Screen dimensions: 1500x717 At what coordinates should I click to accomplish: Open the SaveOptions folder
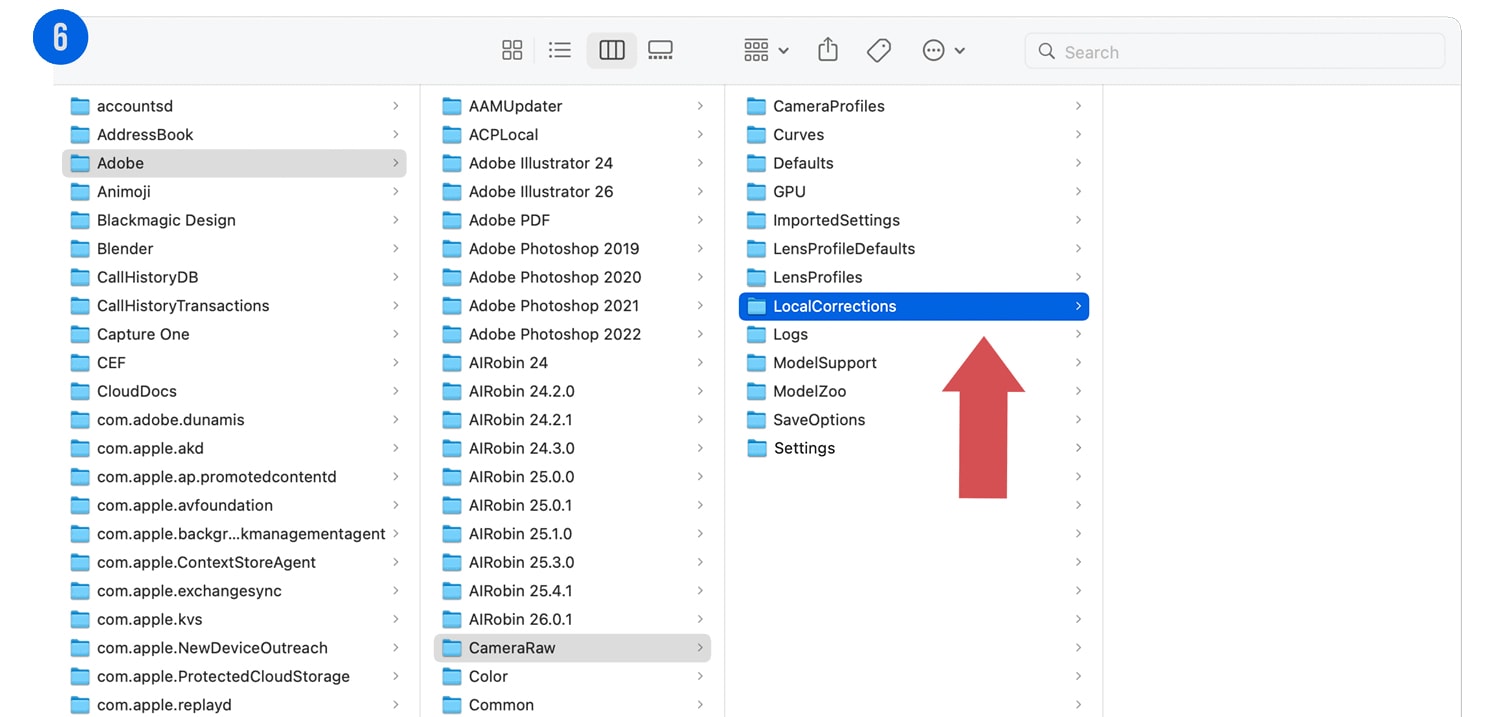[x=914, y=419]
